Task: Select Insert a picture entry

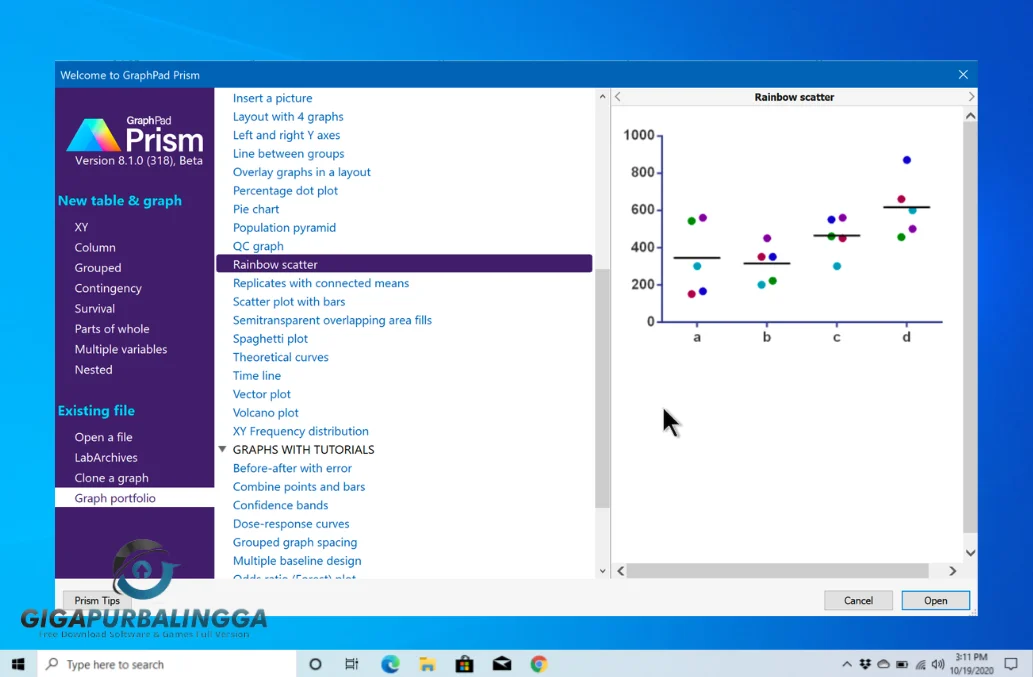Action: pyautogui.click(x=272, y=98)
